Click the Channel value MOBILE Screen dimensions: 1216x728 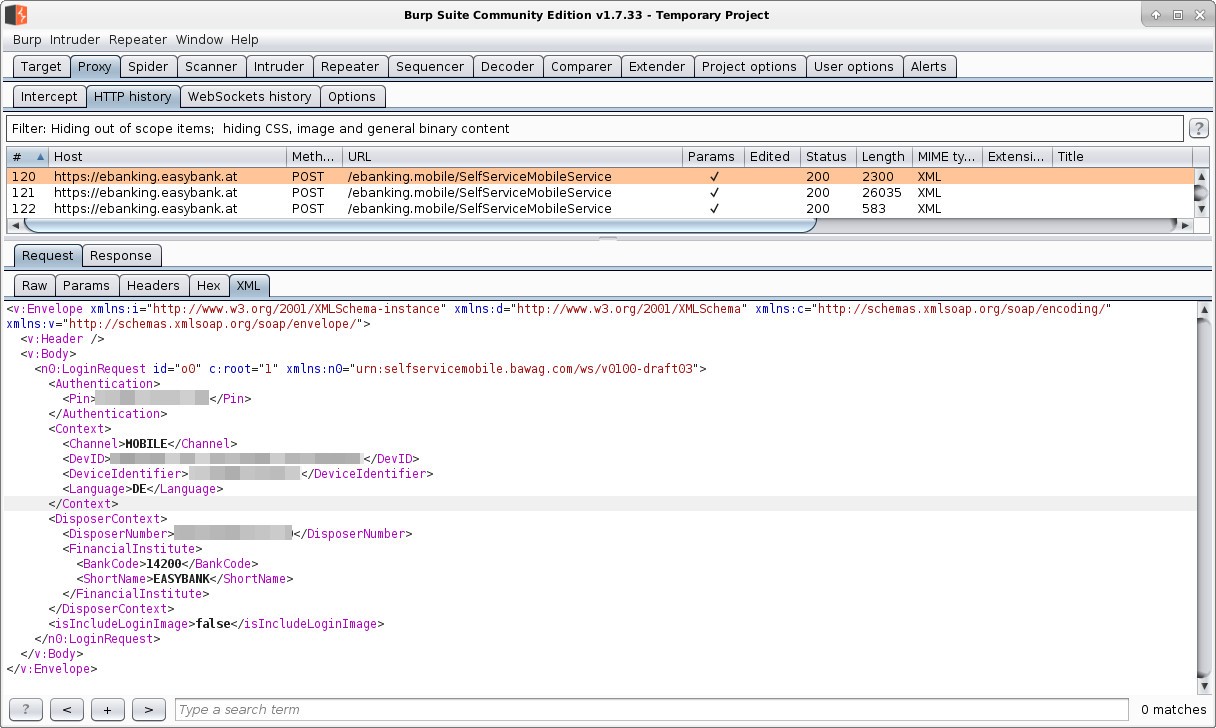145,444
